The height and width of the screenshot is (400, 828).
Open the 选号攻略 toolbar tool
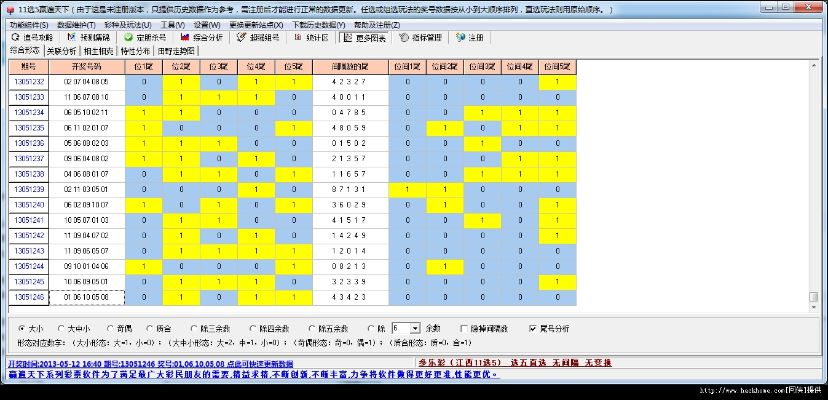pos(33,38)
